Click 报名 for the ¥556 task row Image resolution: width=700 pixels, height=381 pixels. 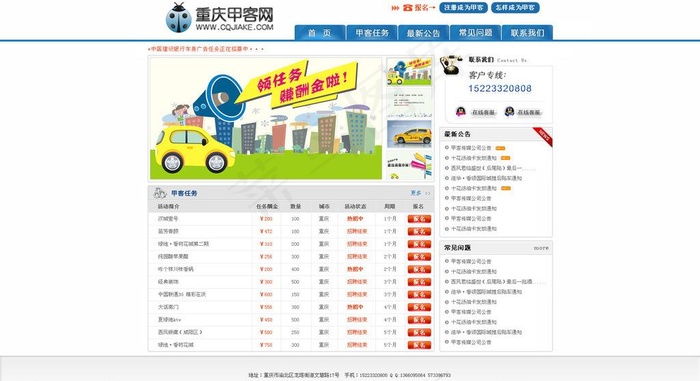(x=419, y=307)
